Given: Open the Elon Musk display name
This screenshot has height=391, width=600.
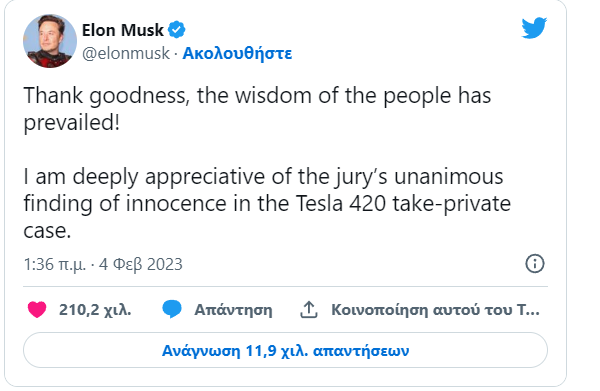Looking at the screenshot, I should (x=123, y=30).
